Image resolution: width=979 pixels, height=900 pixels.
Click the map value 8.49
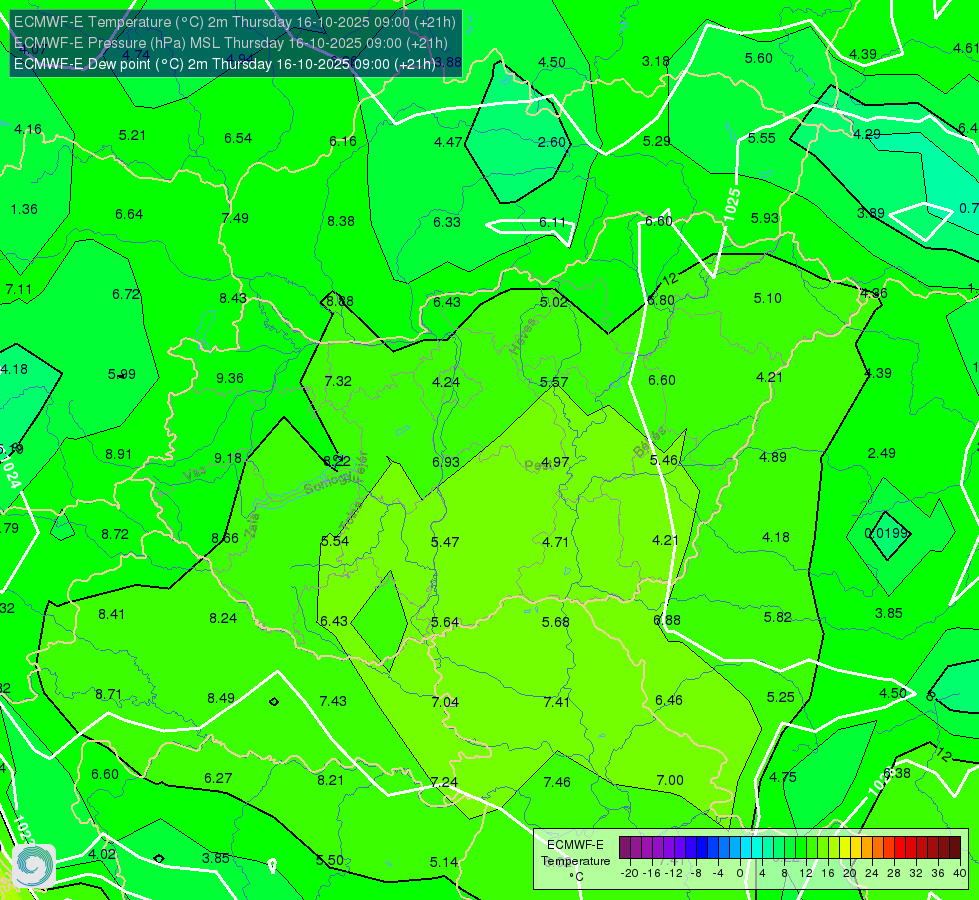point(221,698)
